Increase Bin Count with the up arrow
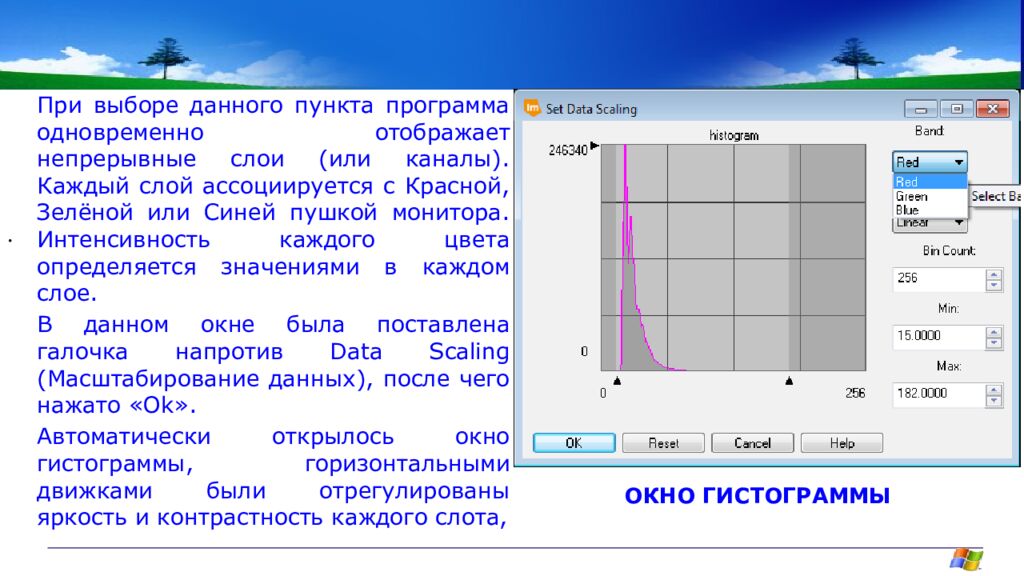Viewport: 1024px width, 576px height. coord(993,274)
